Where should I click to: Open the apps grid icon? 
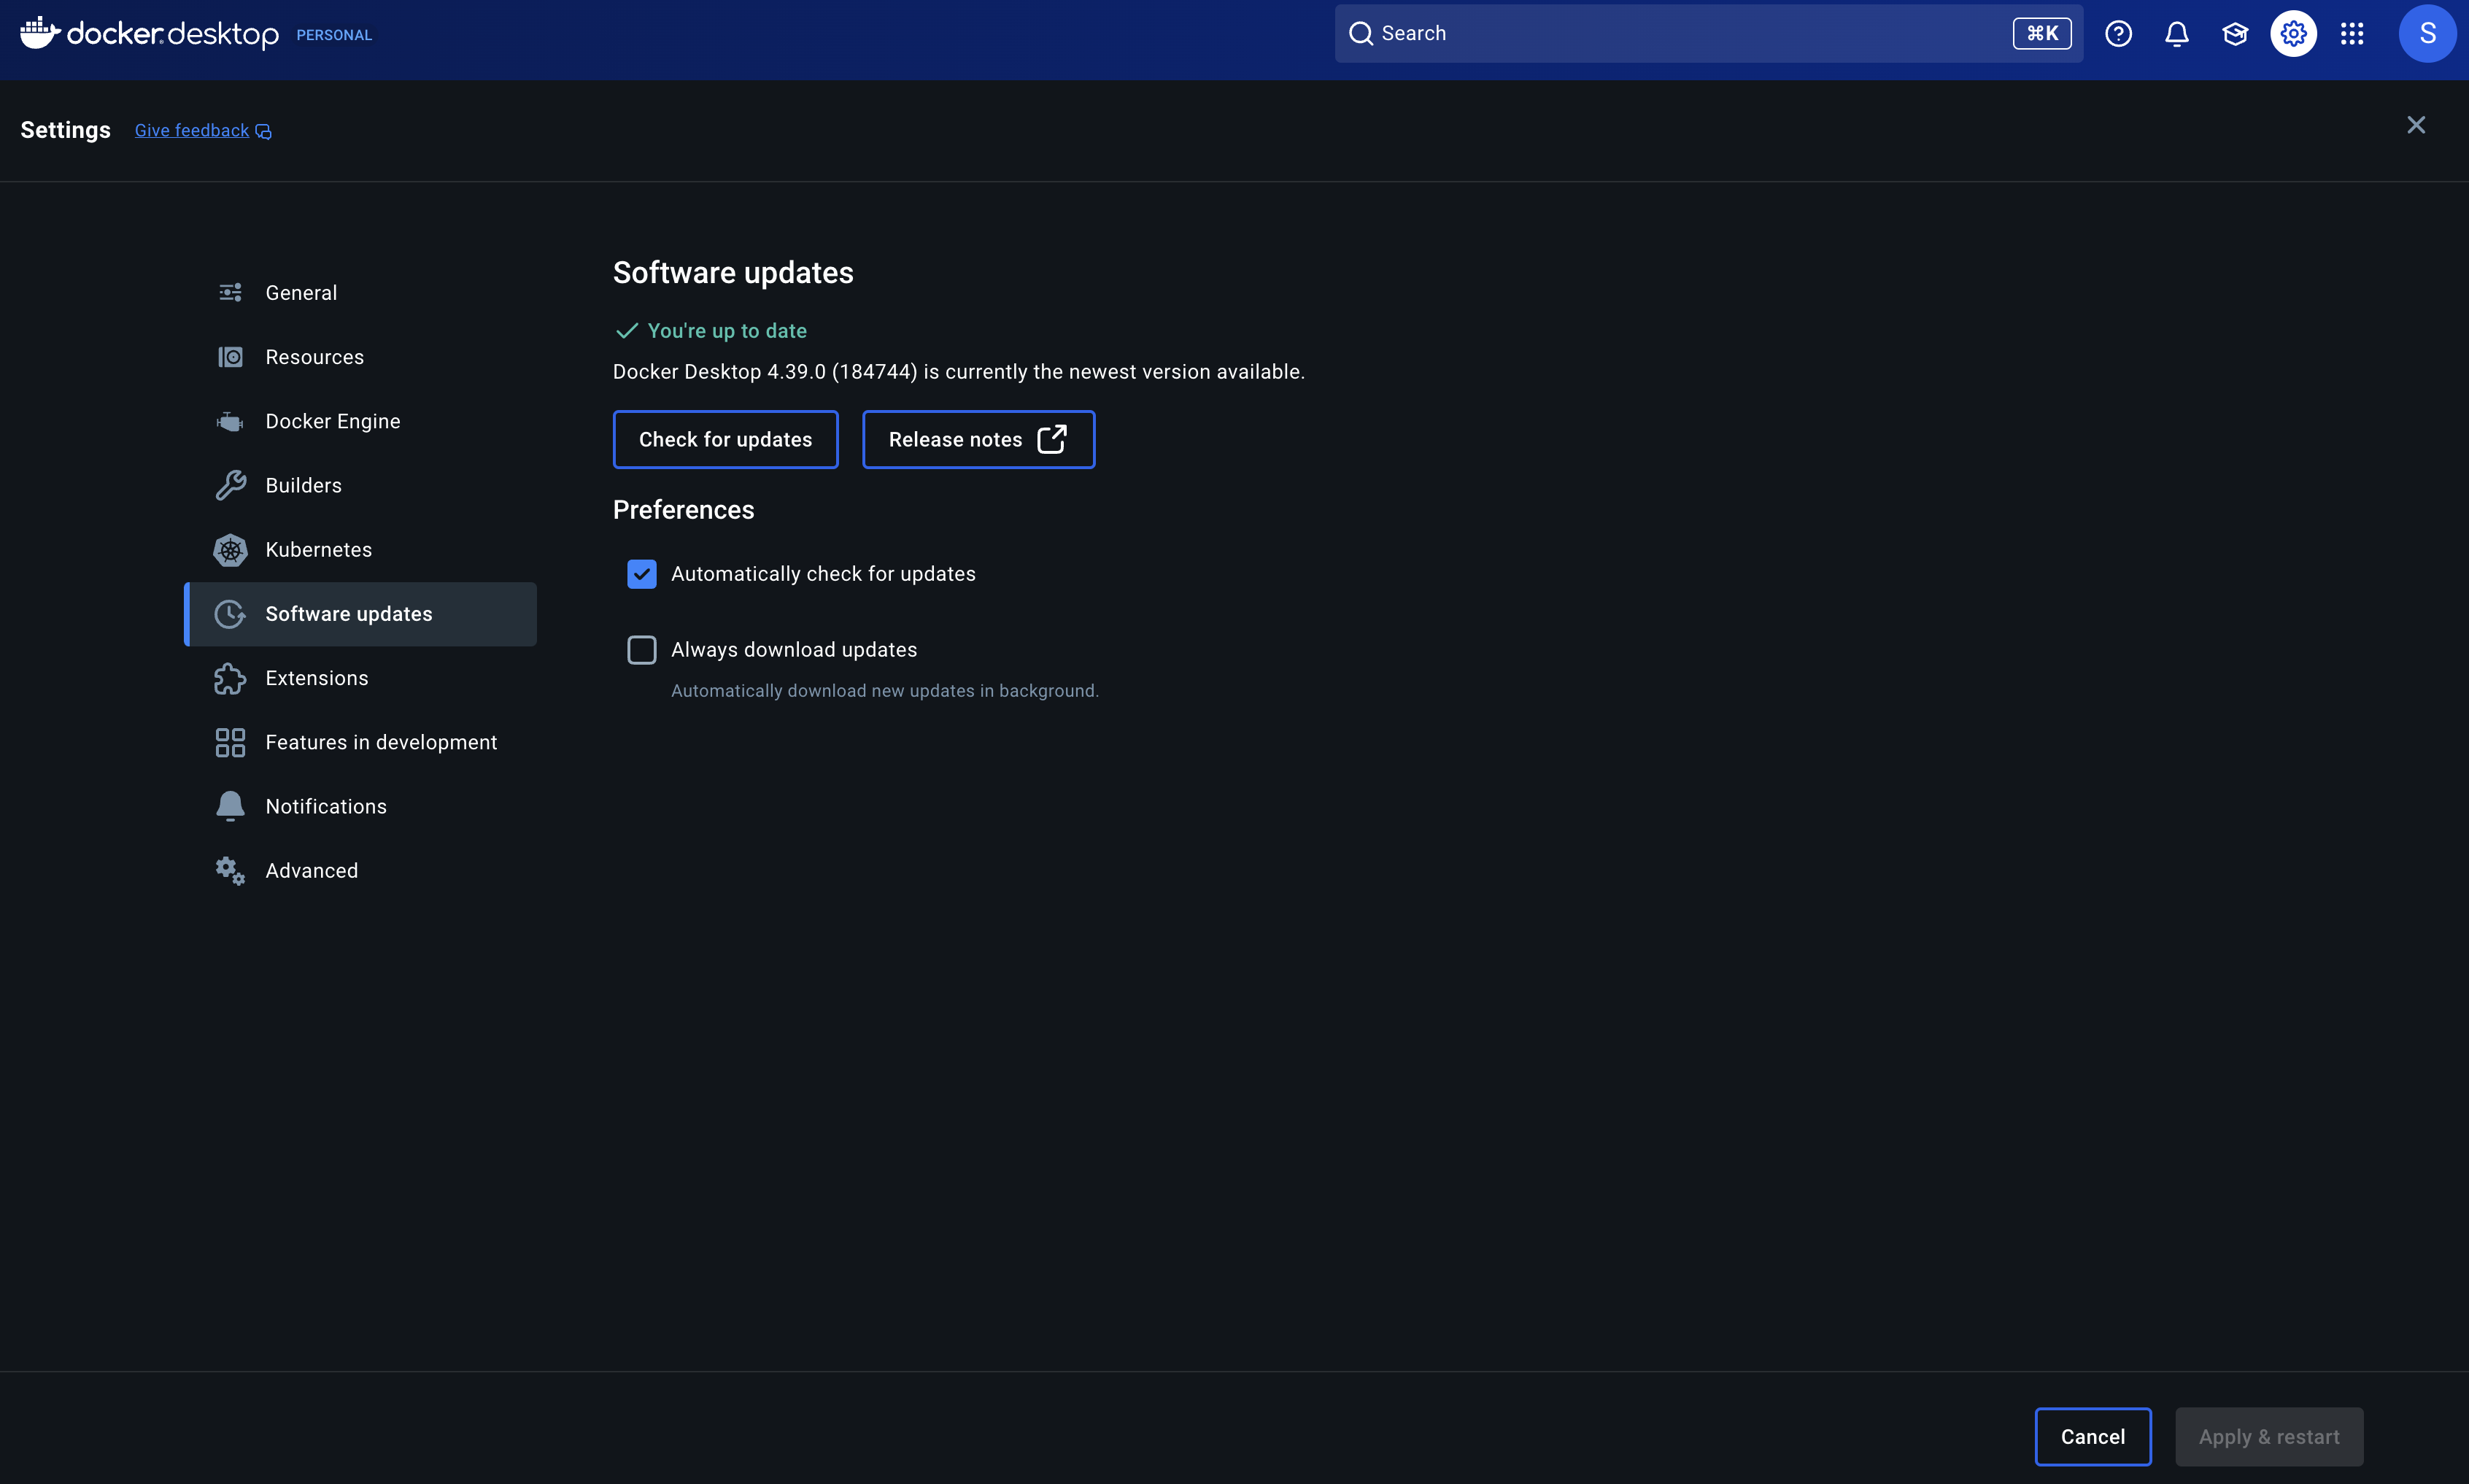2352,34
